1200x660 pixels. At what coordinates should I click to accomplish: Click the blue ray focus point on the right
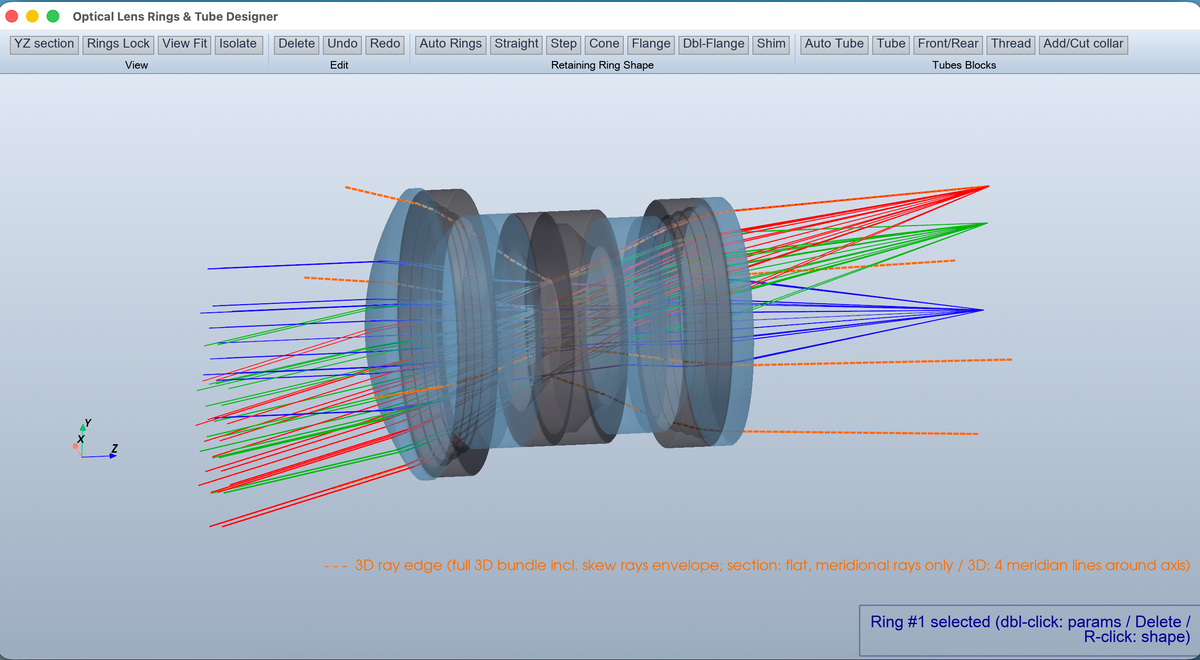click(x=984, y=310)
